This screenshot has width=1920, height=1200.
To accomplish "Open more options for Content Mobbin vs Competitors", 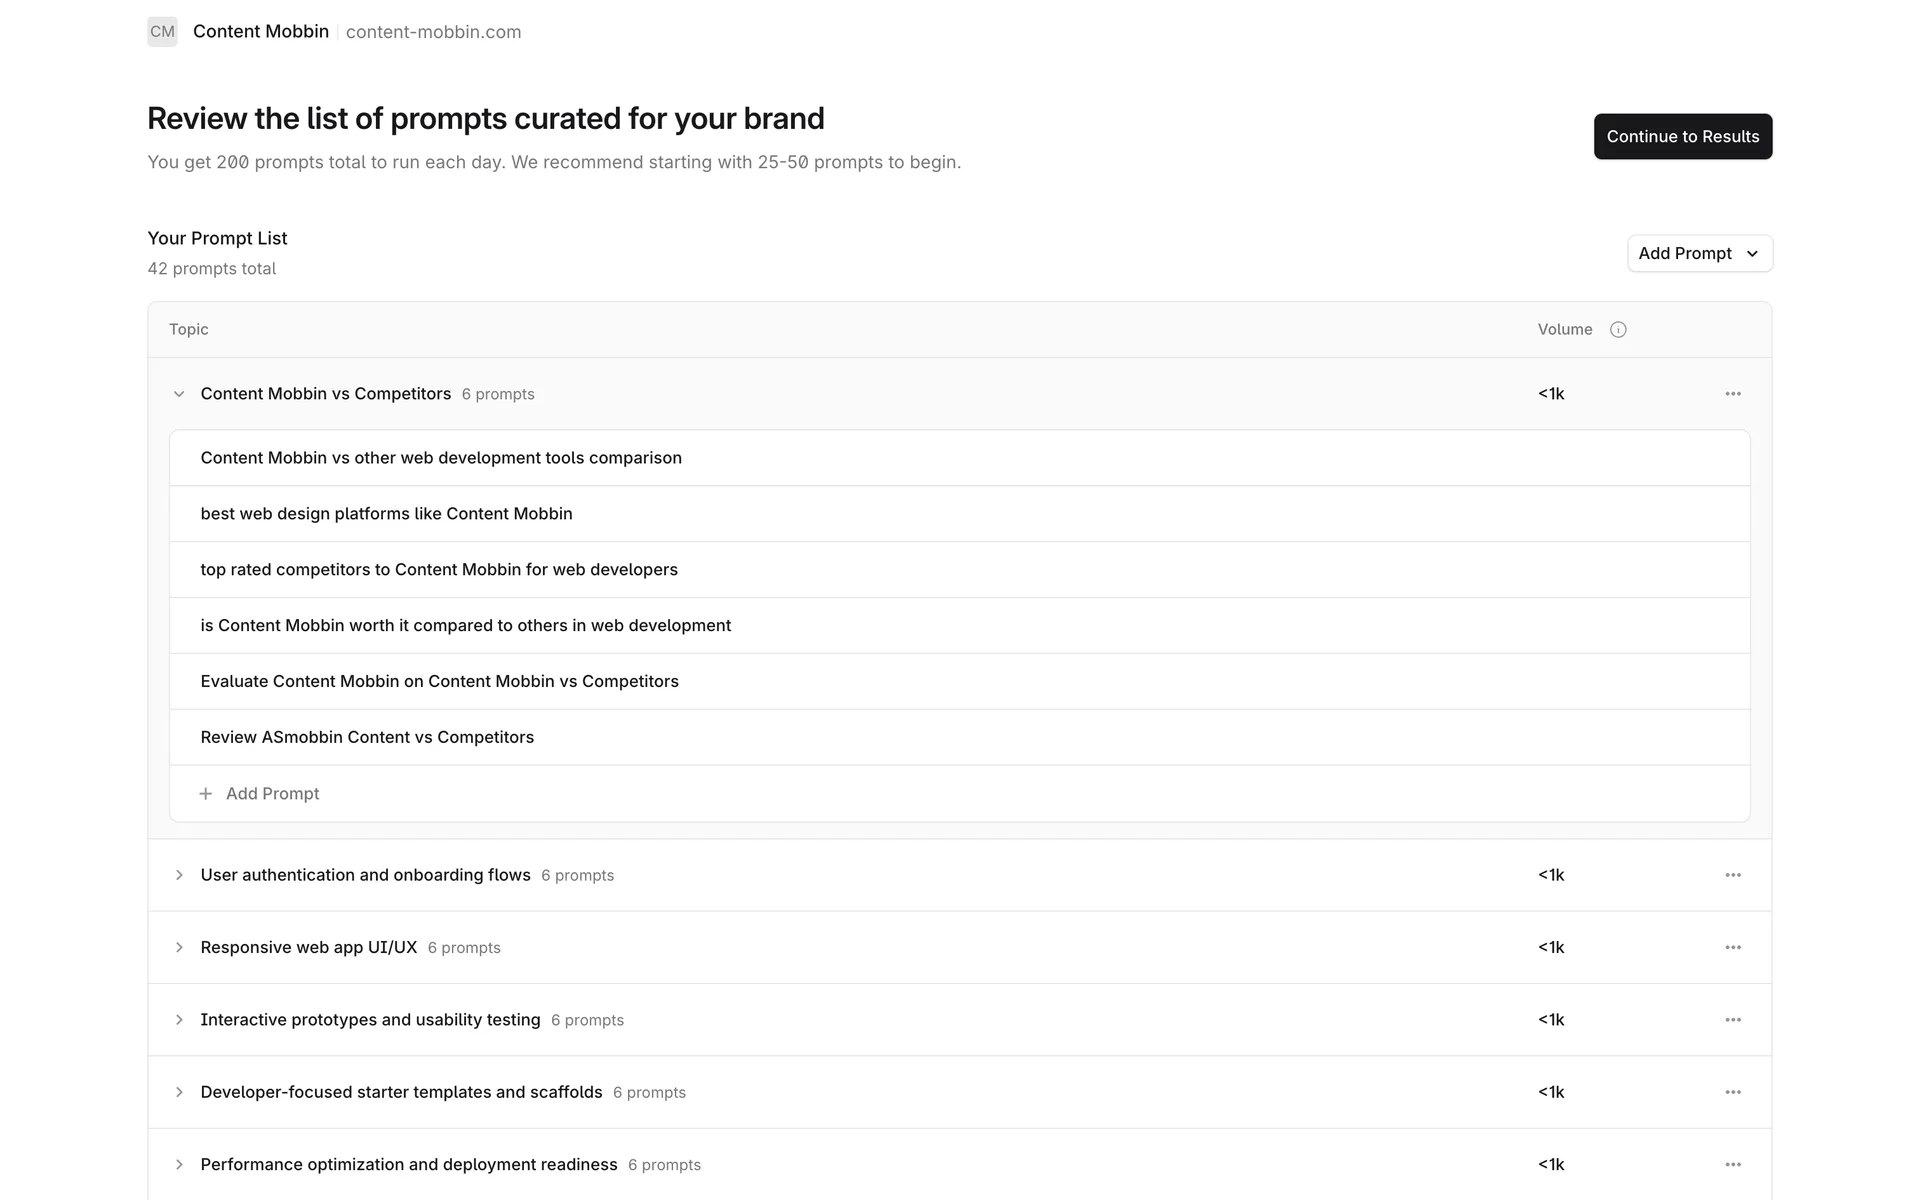I will pyautogui.click(x=1733, y=394).
